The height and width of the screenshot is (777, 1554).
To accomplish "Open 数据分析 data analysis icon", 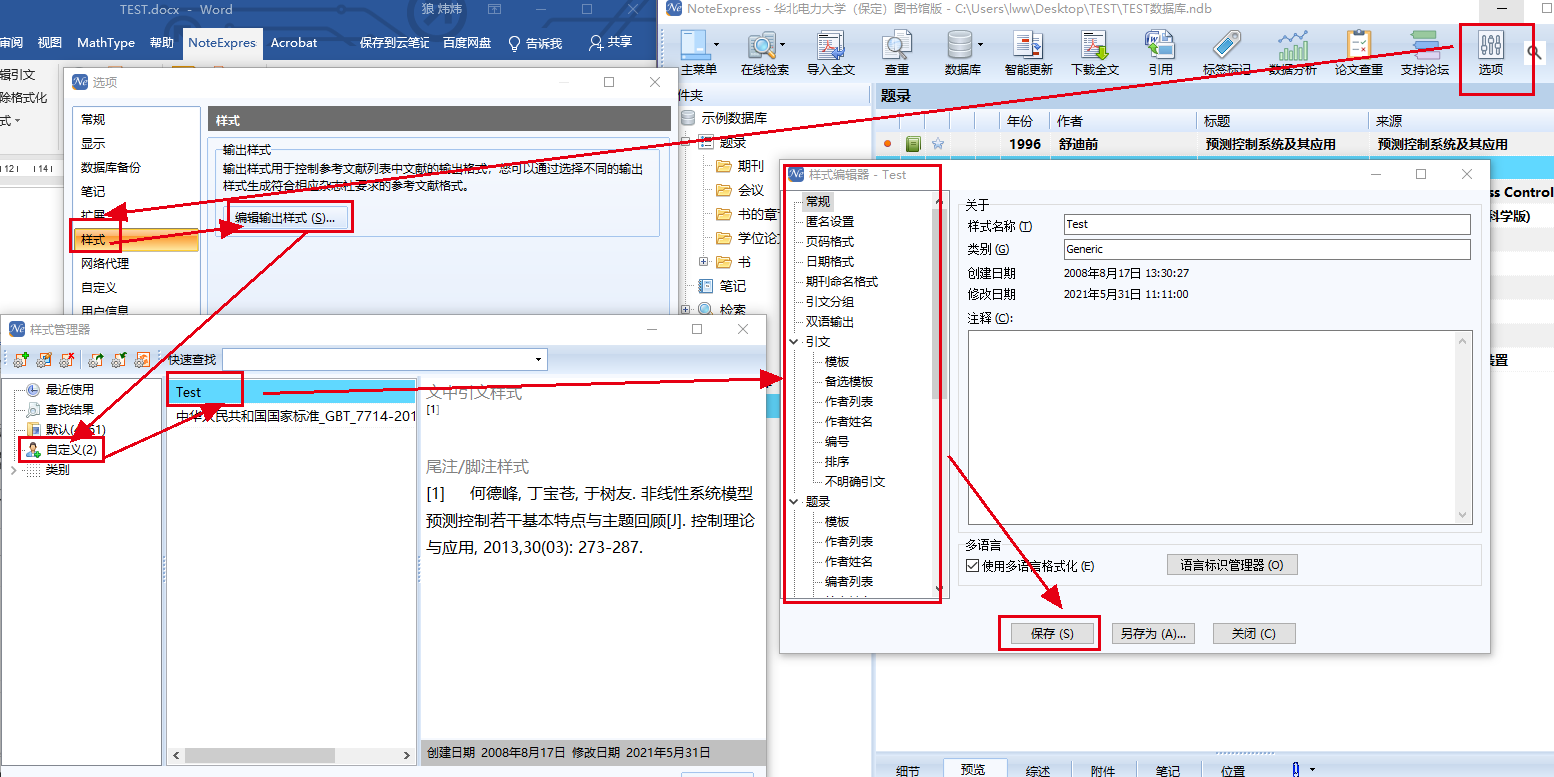I will pos(1292,53).
